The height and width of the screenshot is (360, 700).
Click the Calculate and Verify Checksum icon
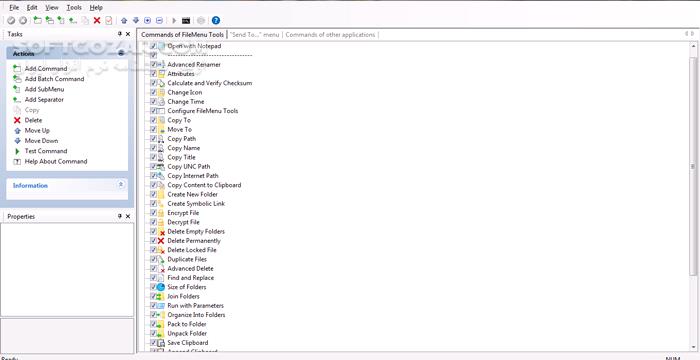(x=161, y=83)
